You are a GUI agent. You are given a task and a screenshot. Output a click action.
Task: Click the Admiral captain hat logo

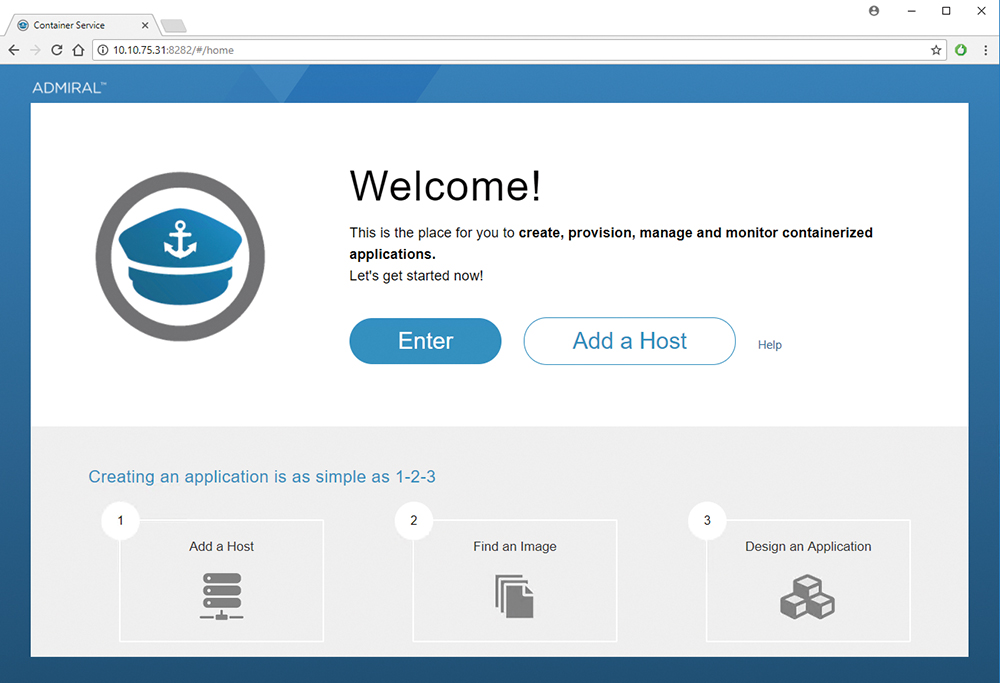(180, 256)
